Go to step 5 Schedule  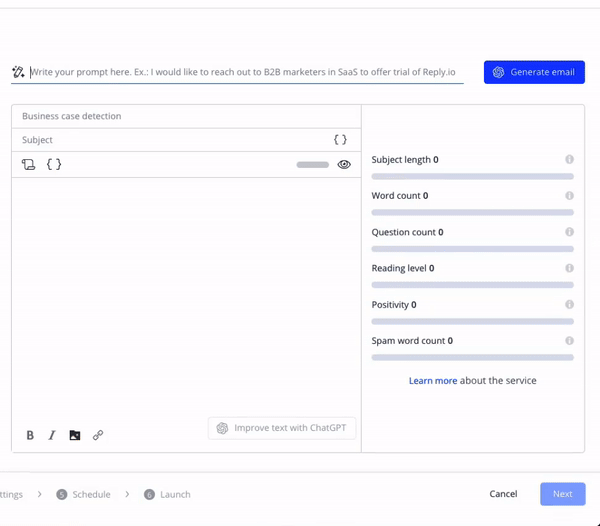pos(84,494)
